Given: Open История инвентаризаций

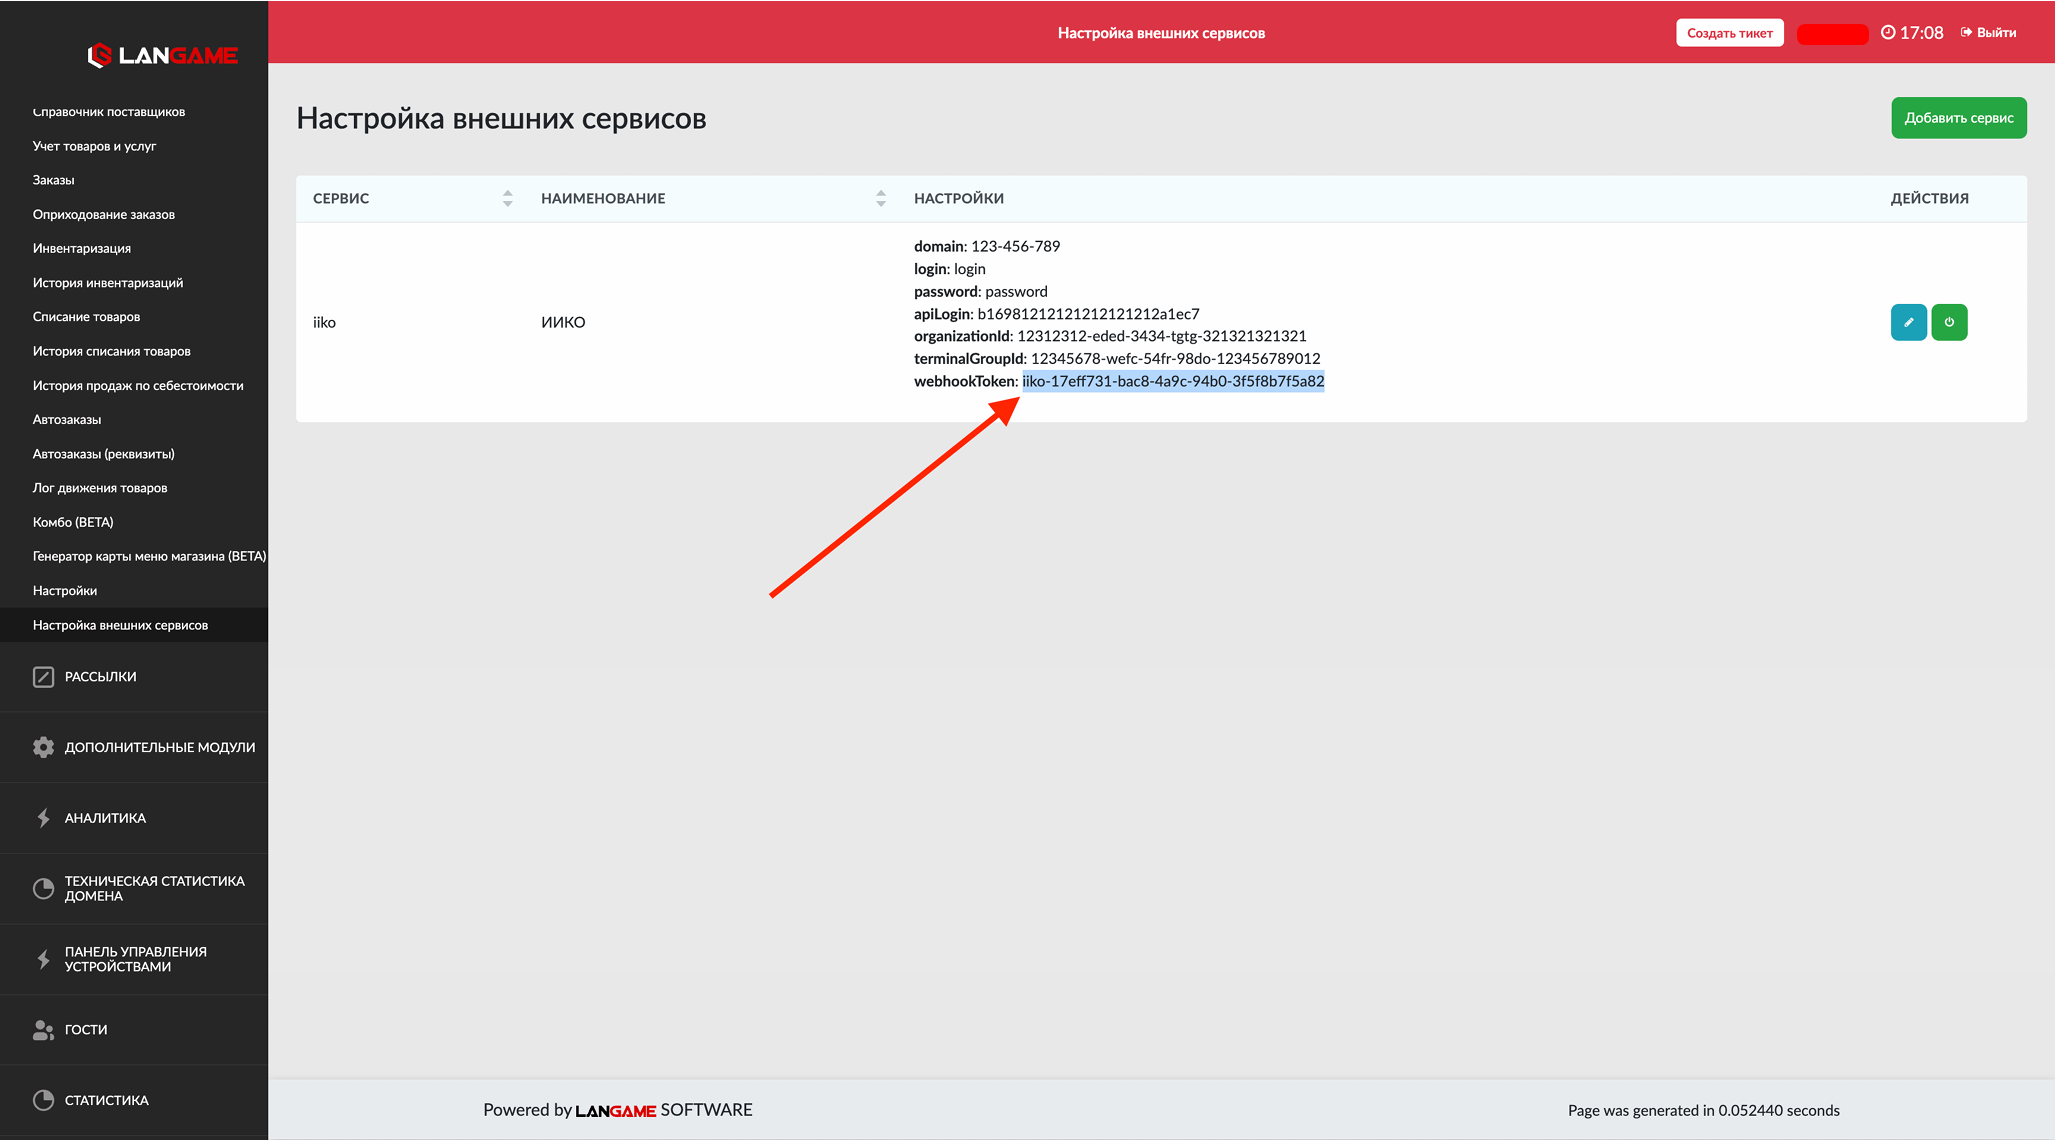Looking at the screenshot, I should [107, 283].
